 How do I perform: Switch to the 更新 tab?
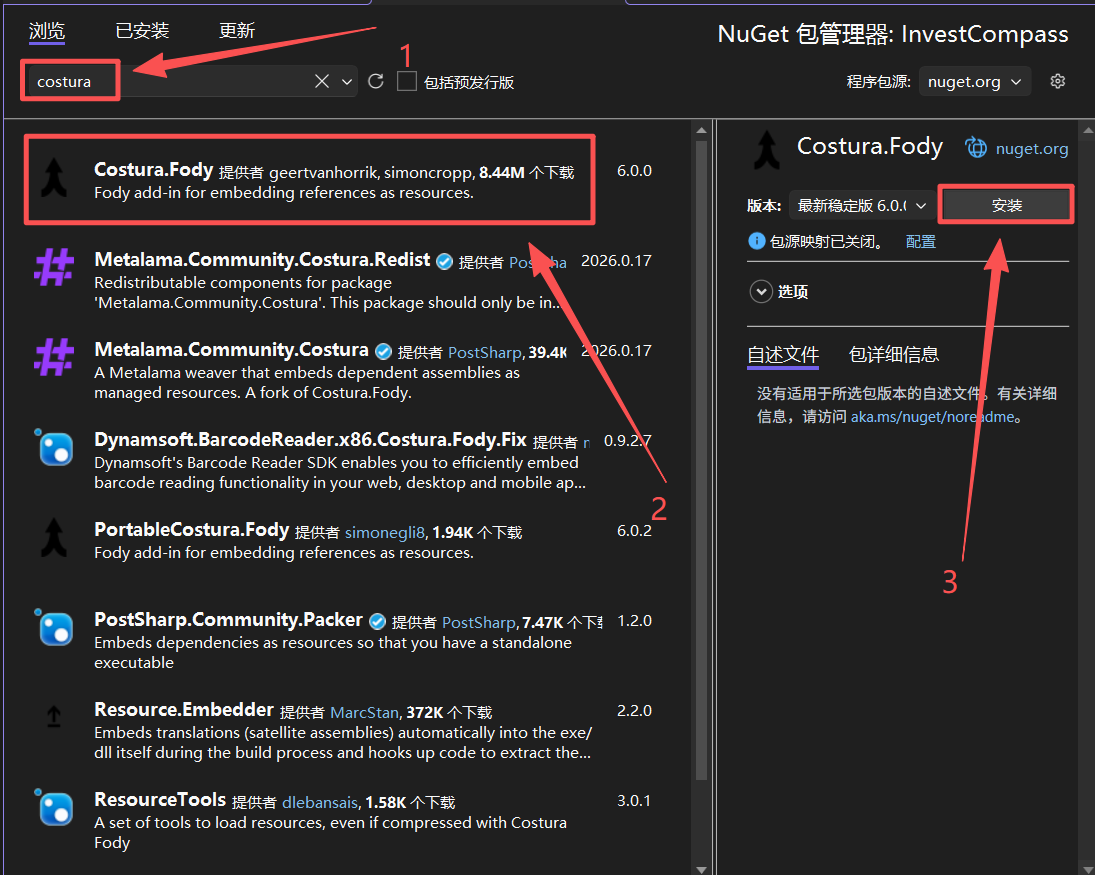(237, 31)
